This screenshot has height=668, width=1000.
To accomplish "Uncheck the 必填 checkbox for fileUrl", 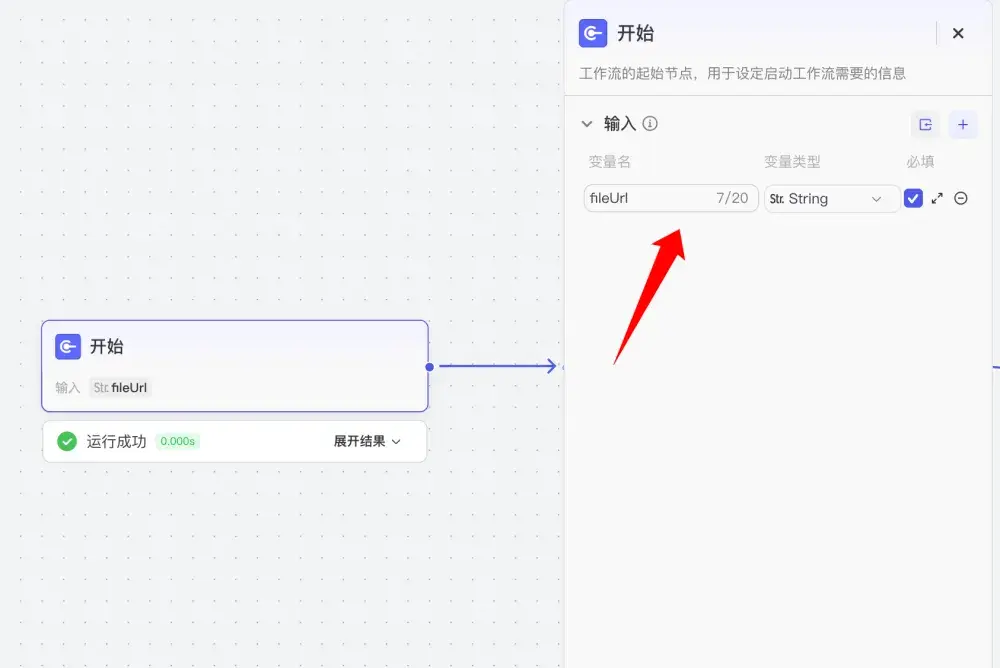I will 913,198.
